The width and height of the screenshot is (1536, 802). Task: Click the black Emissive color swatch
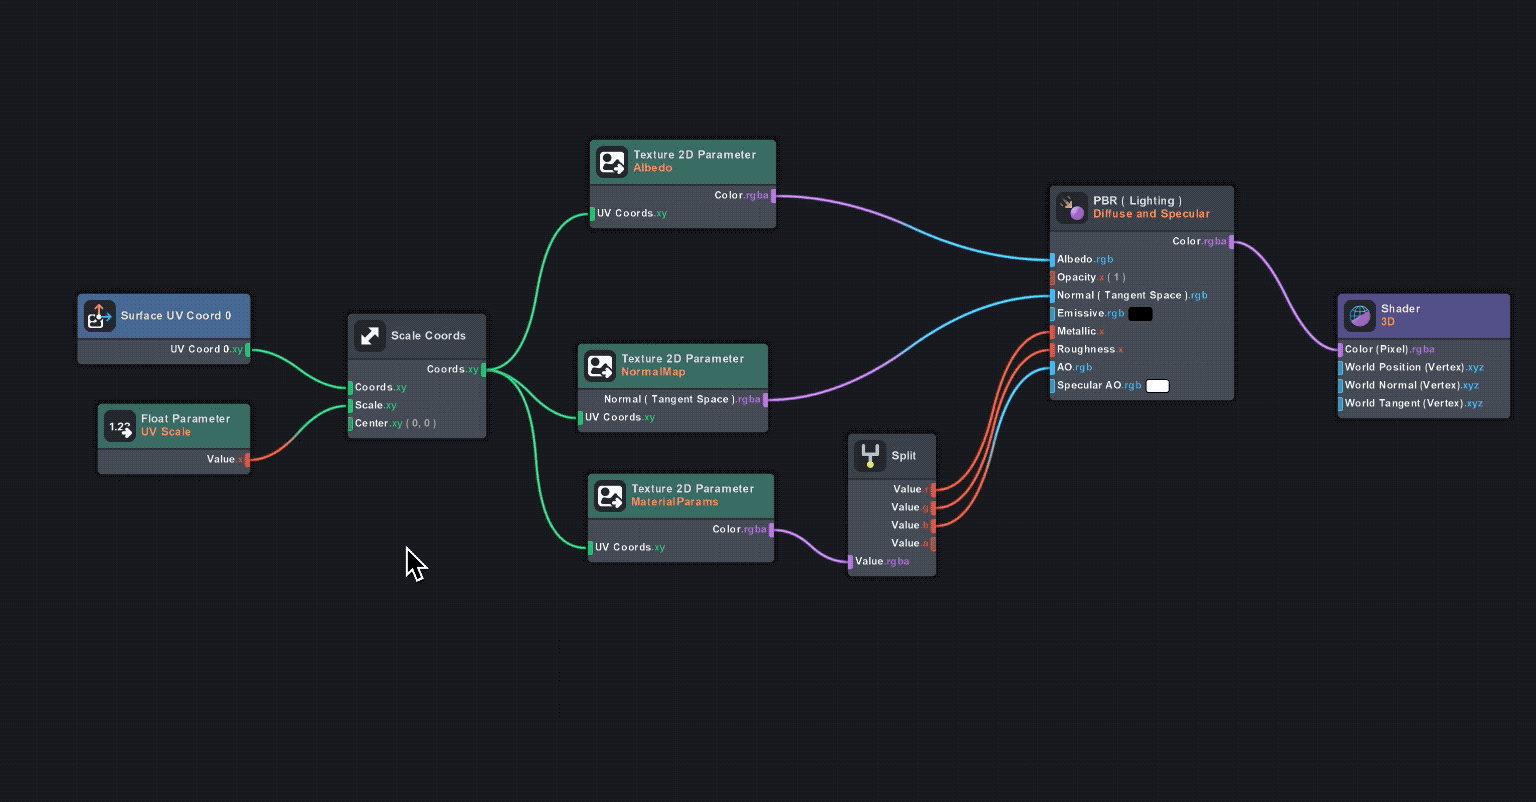tap(1140, 314)
